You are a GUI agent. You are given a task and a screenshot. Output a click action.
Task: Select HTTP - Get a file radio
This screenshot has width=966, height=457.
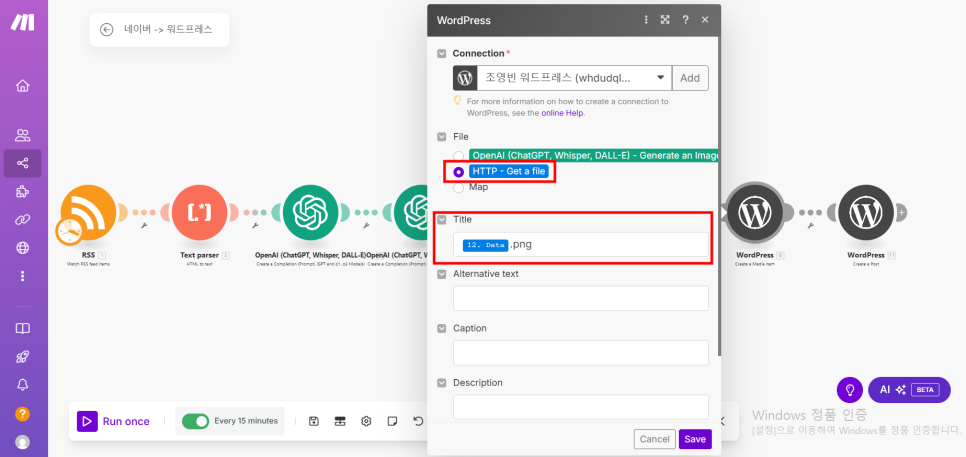pos(458,172)
